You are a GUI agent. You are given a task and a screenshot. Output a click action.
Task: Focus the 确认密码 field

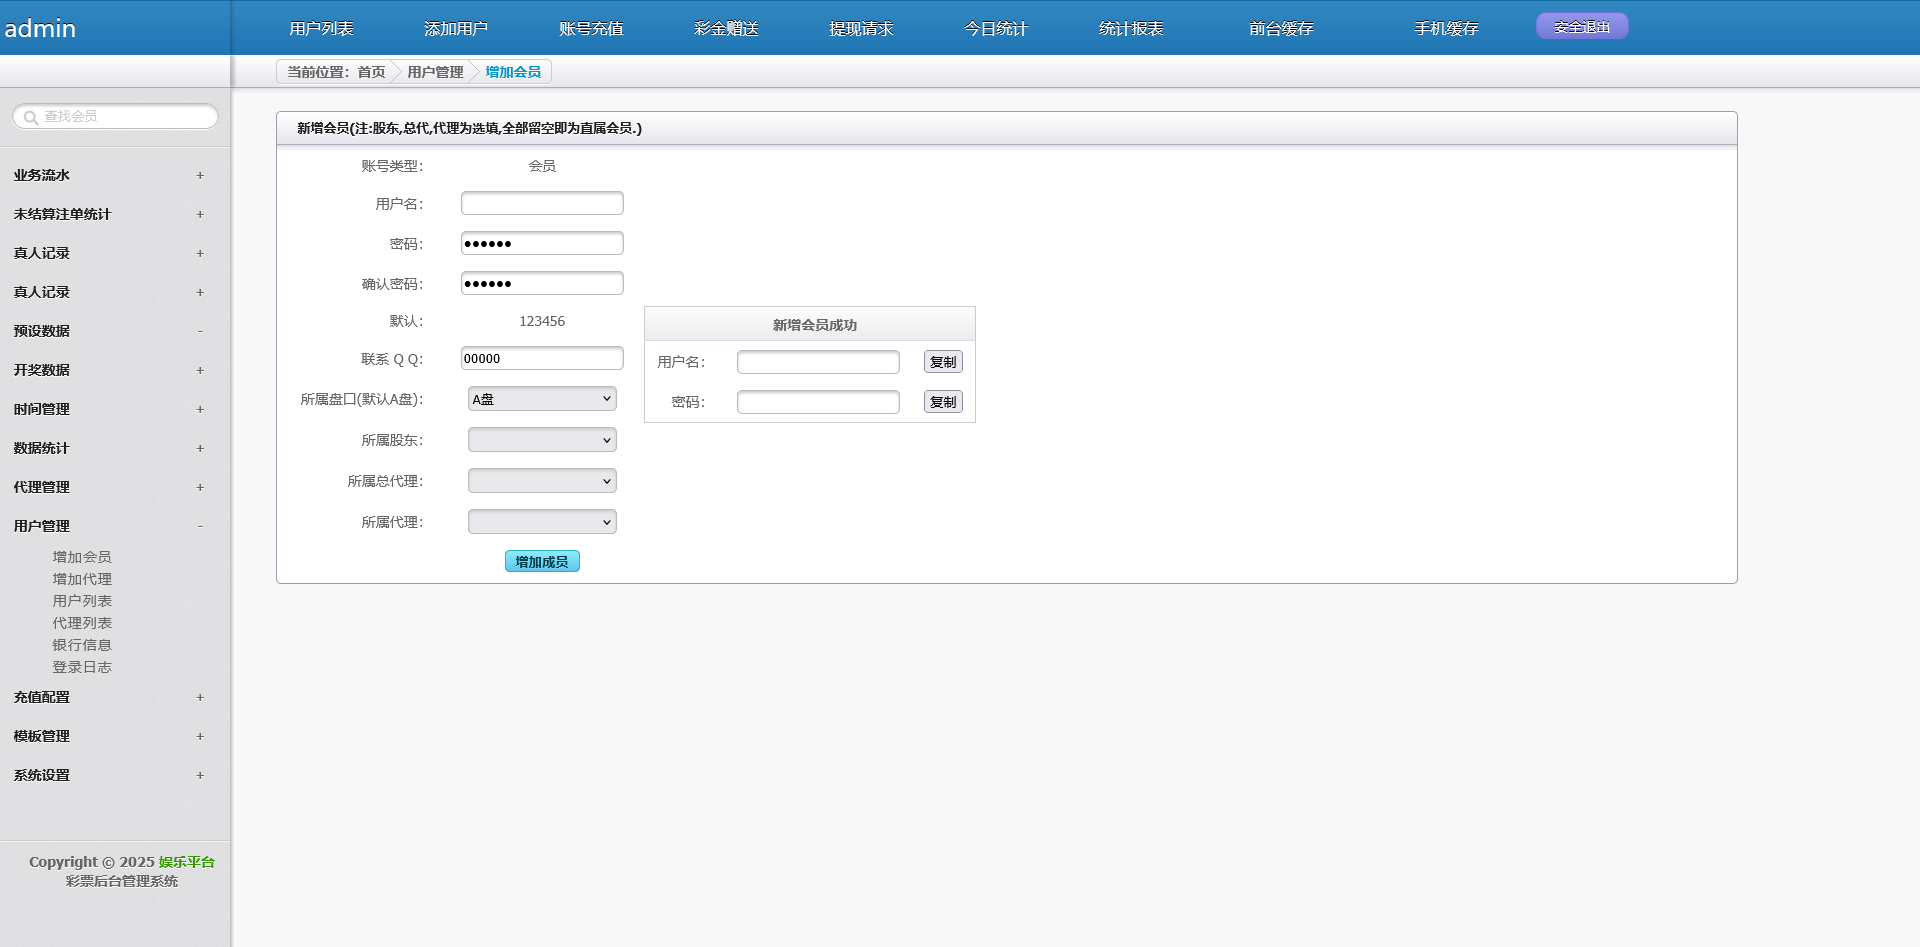(542, 283)
